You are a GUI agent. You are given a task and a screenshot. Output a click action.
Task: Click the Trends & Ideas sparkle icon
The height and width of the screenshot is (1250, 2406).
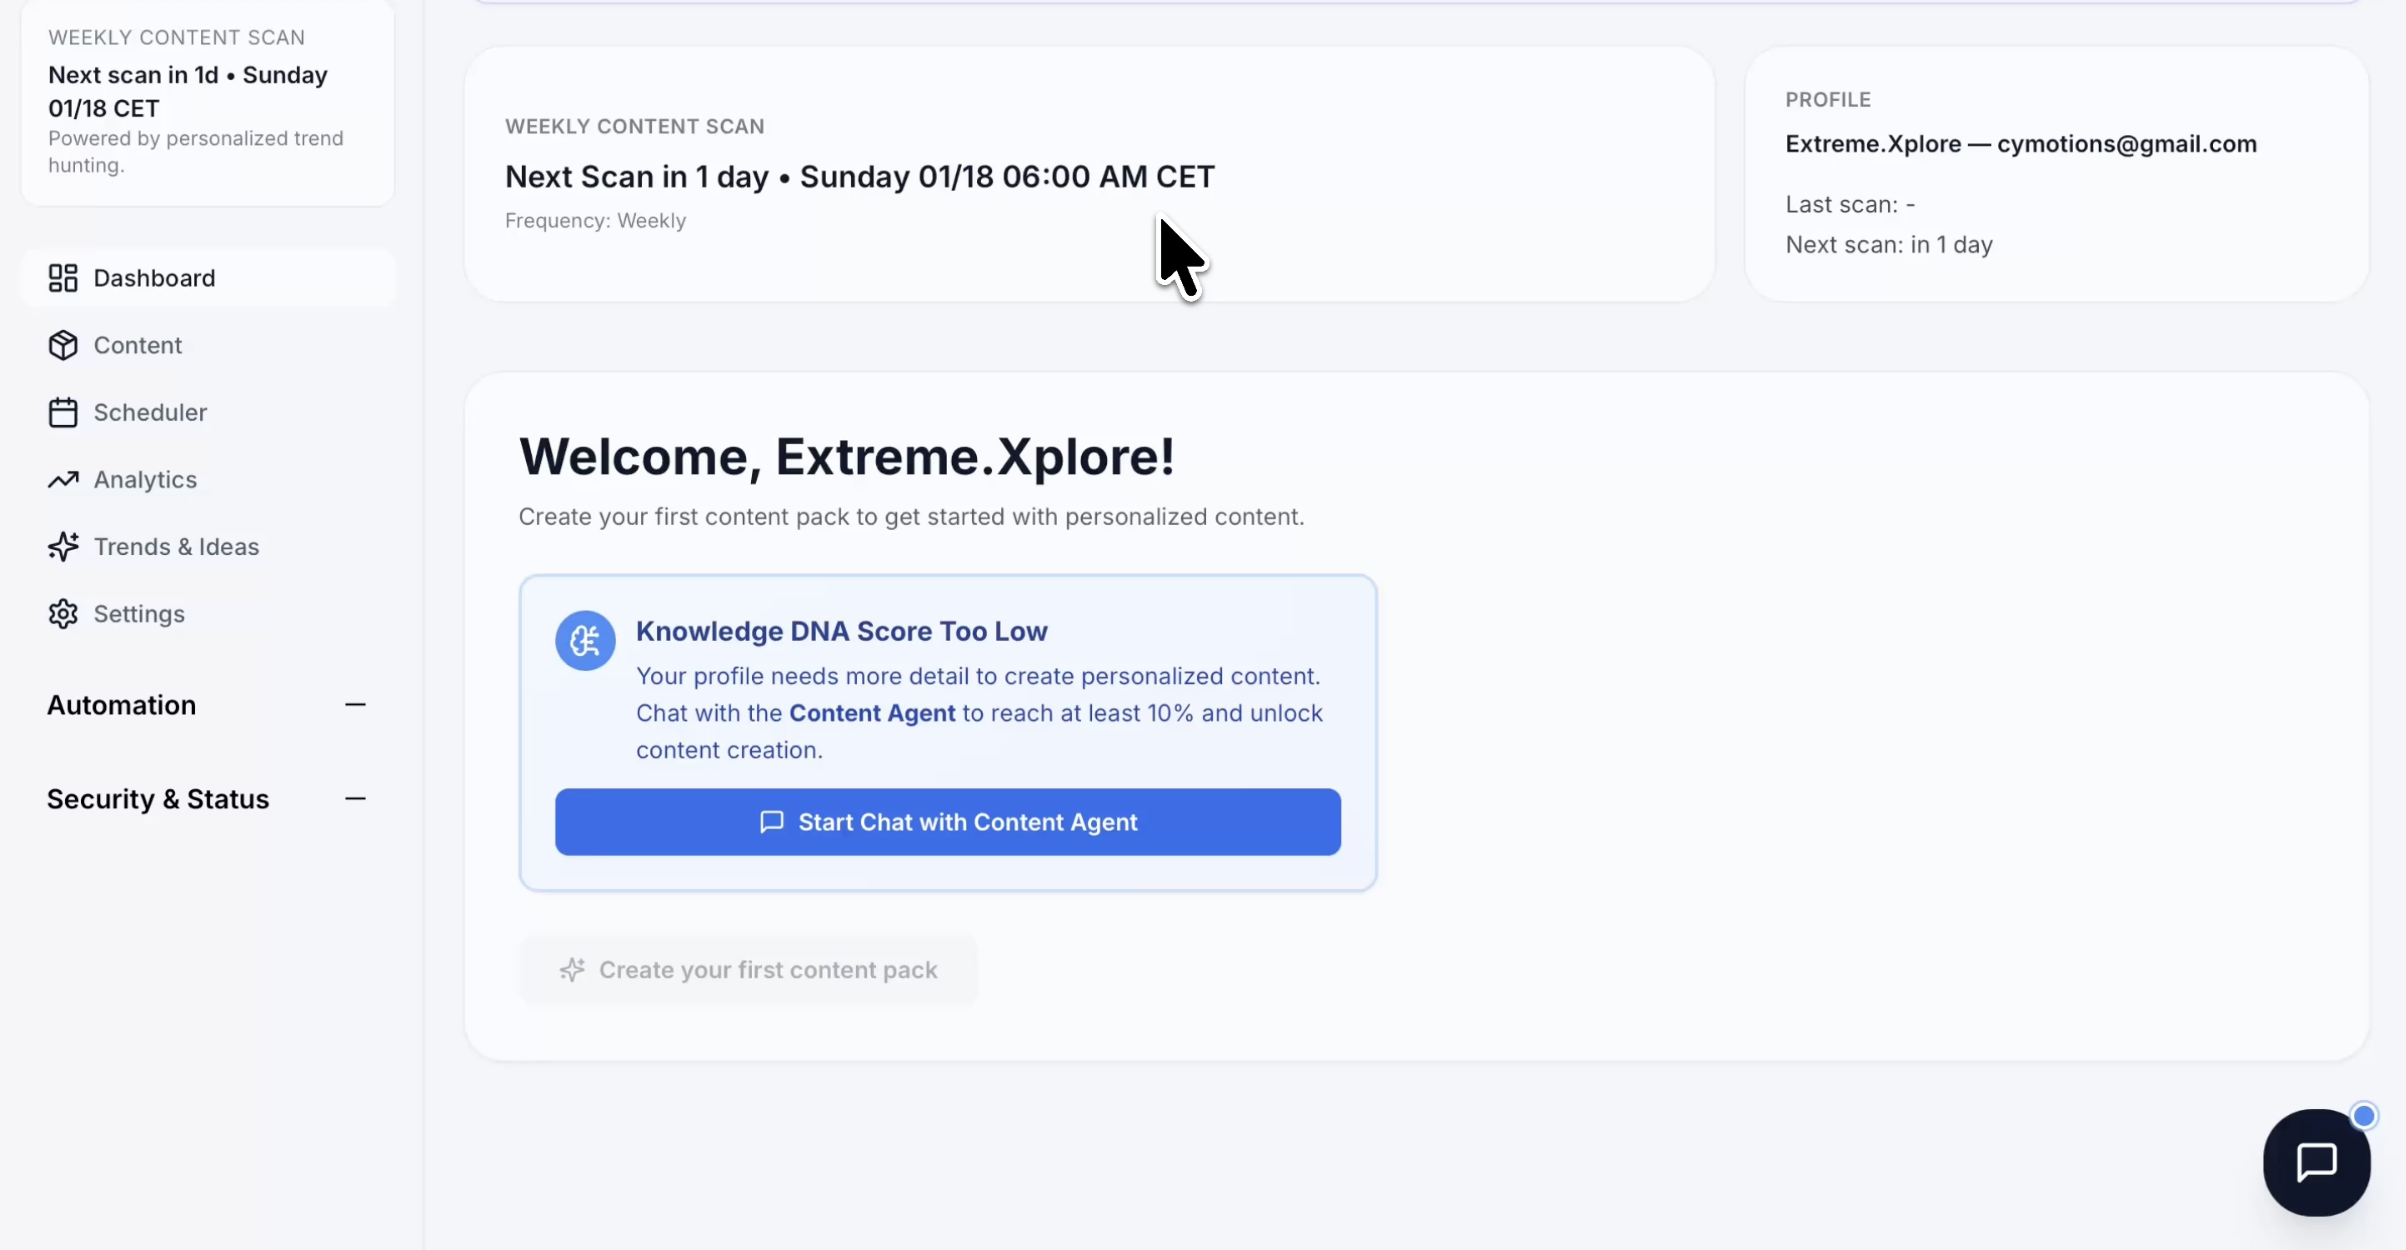coord(63,547)
